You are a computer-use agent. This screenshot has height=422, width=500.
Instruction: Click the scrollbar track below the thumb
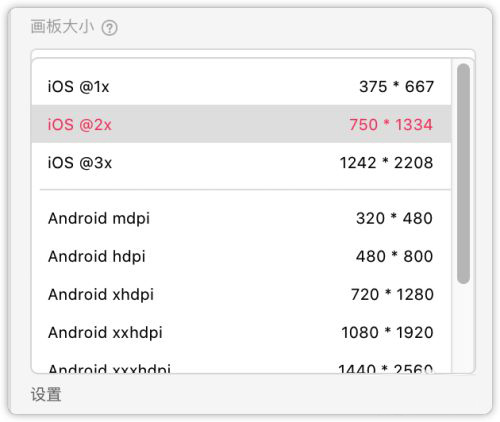click(x=463, y=328)
